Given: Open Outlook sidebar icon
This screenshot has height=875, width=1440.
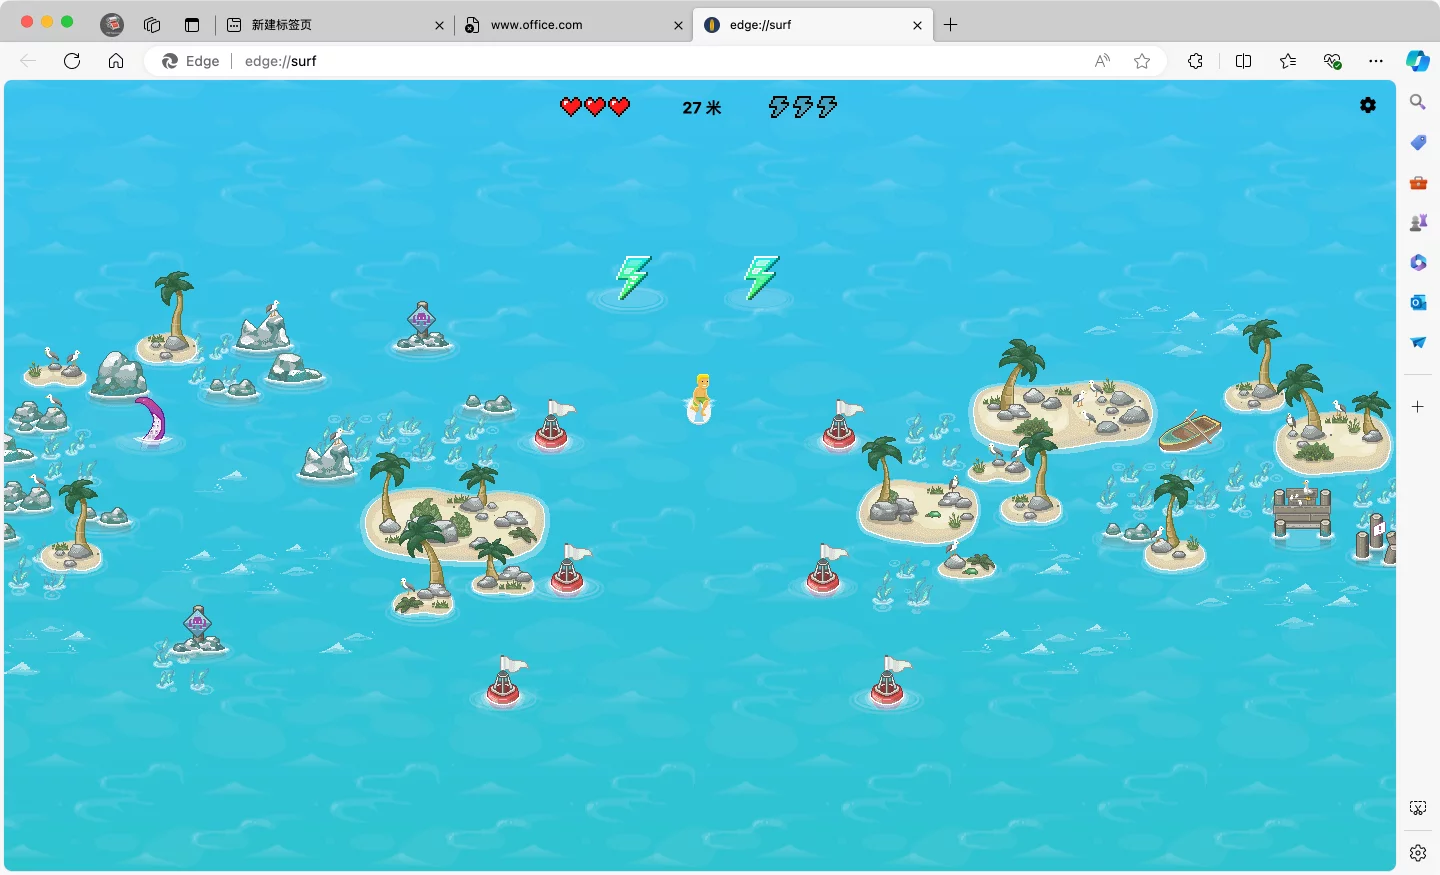Looking at the screenshot, I should point(1418,302).
